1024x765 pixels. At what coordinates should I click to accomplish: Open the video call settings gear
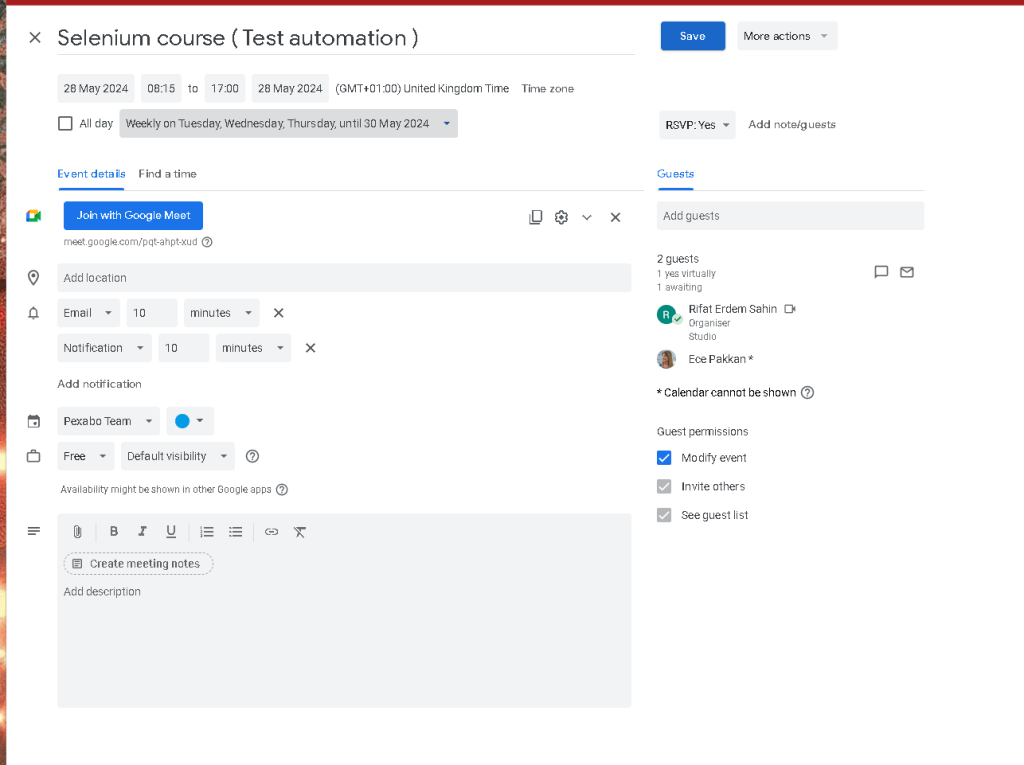pos(561,217)
